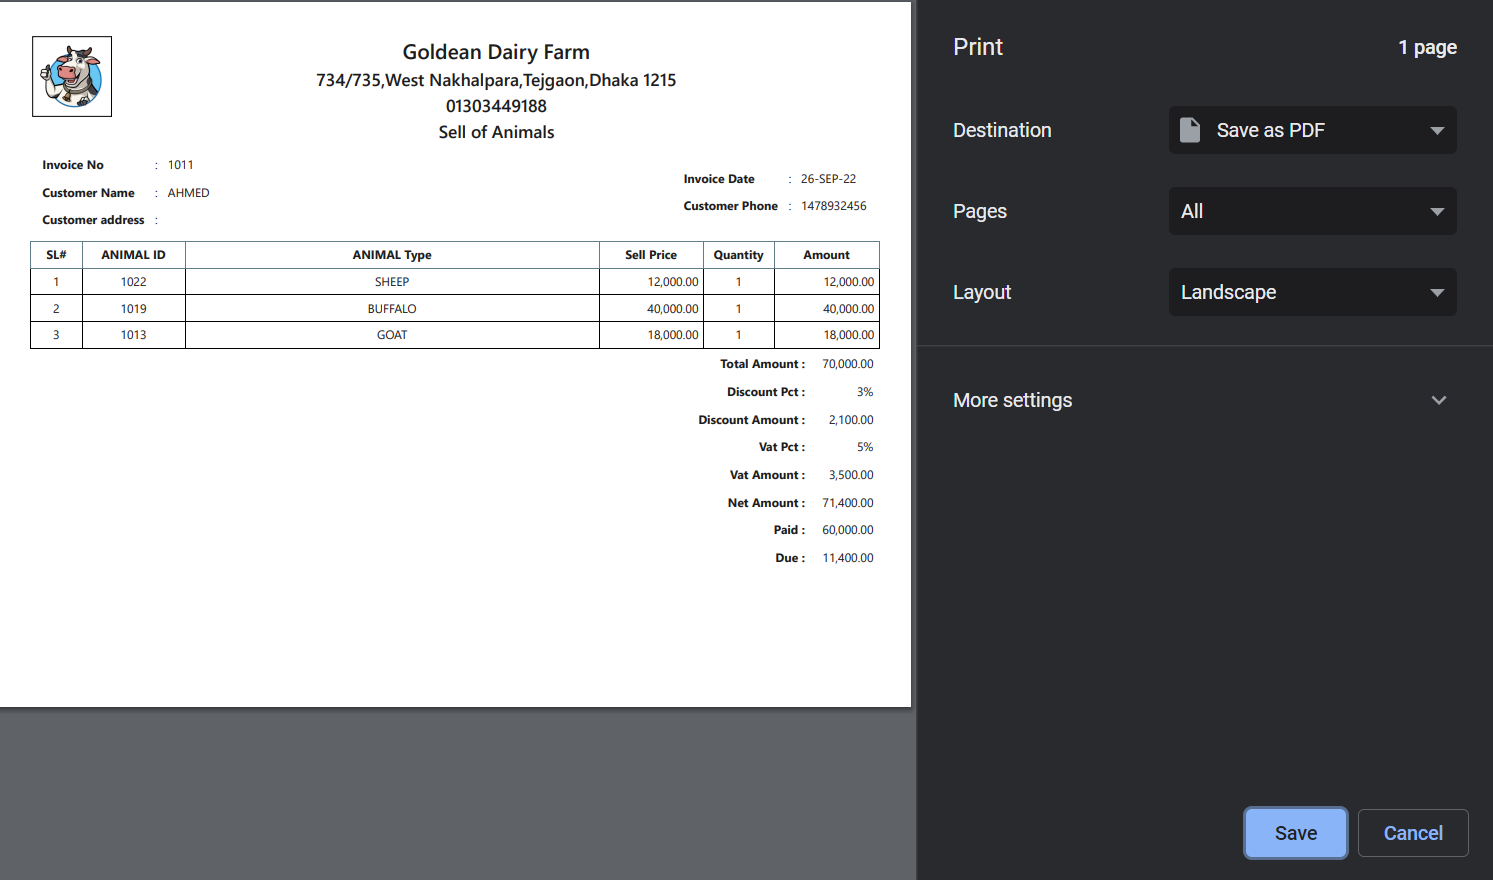
Task: Click invoice number value 1011
Action: [180, 165]
